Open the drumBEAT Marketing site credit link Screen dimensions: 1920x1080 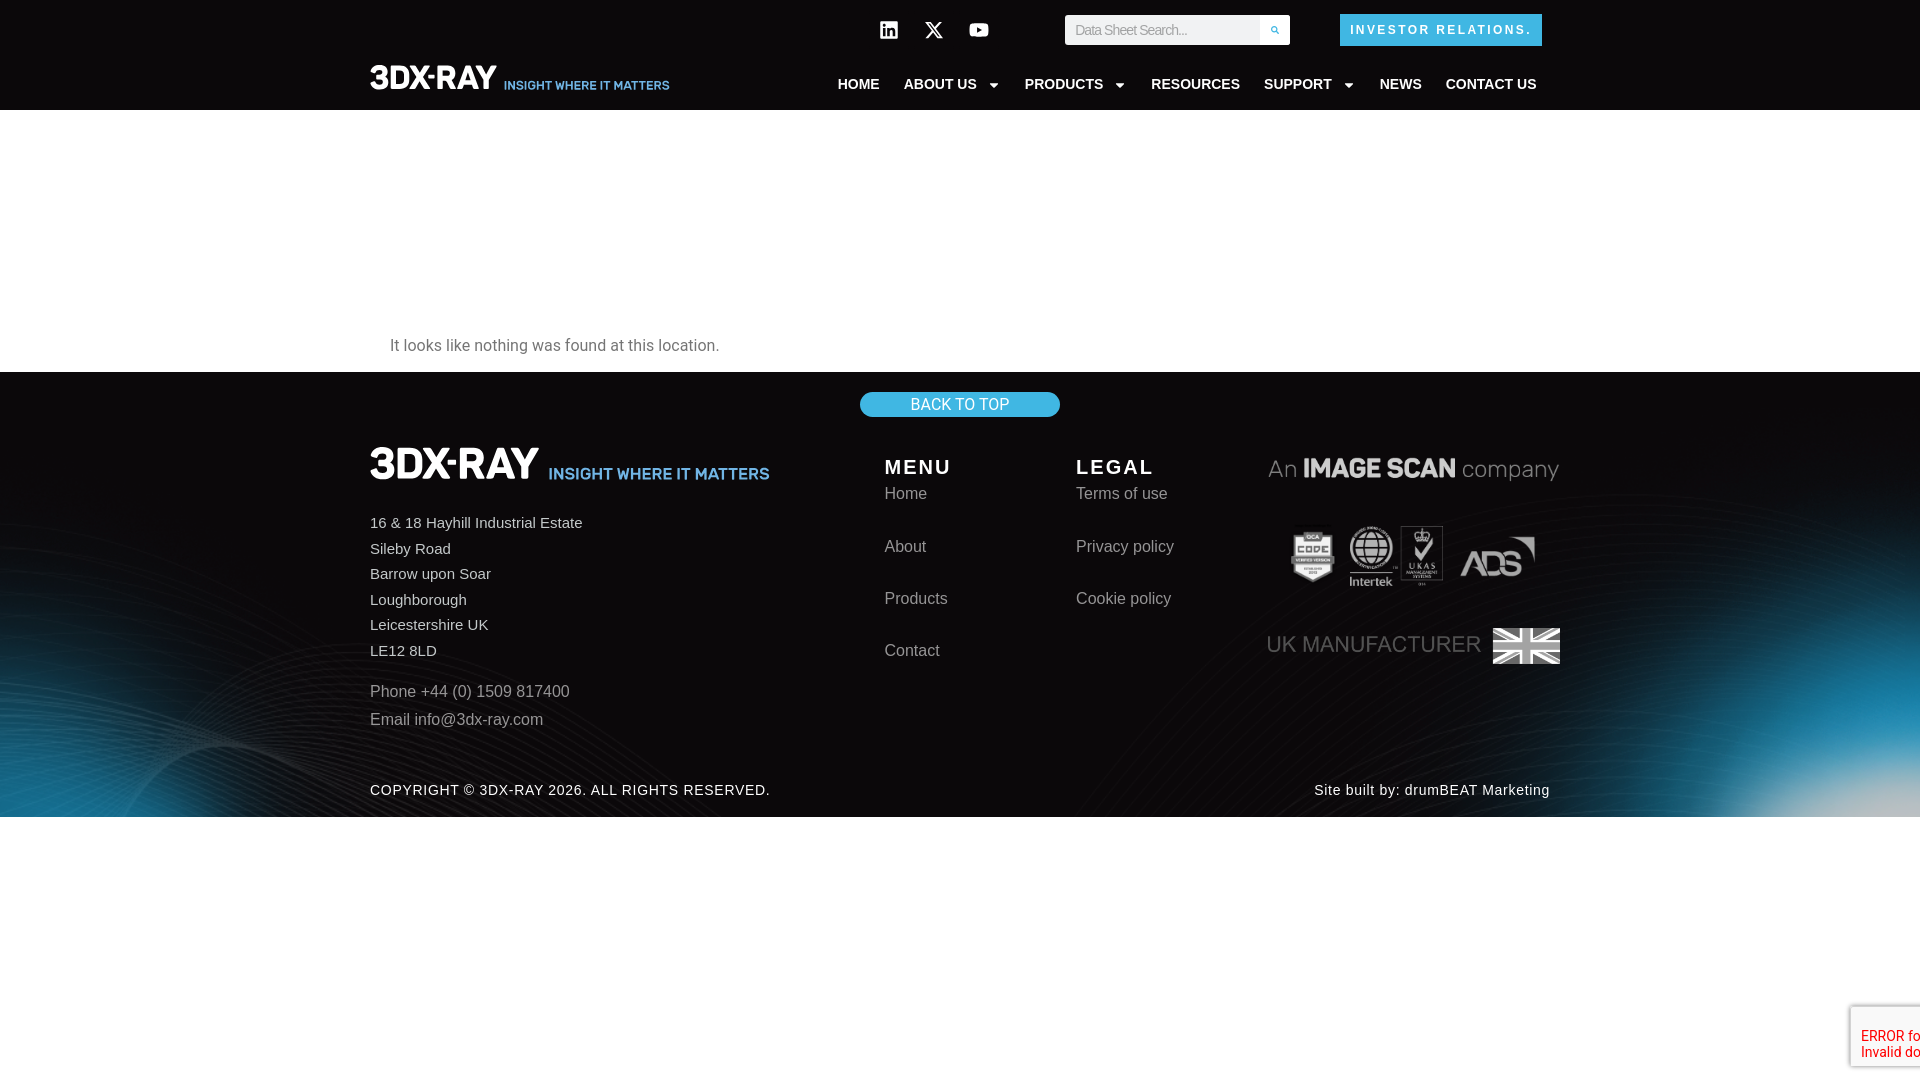pos(1477,790)
